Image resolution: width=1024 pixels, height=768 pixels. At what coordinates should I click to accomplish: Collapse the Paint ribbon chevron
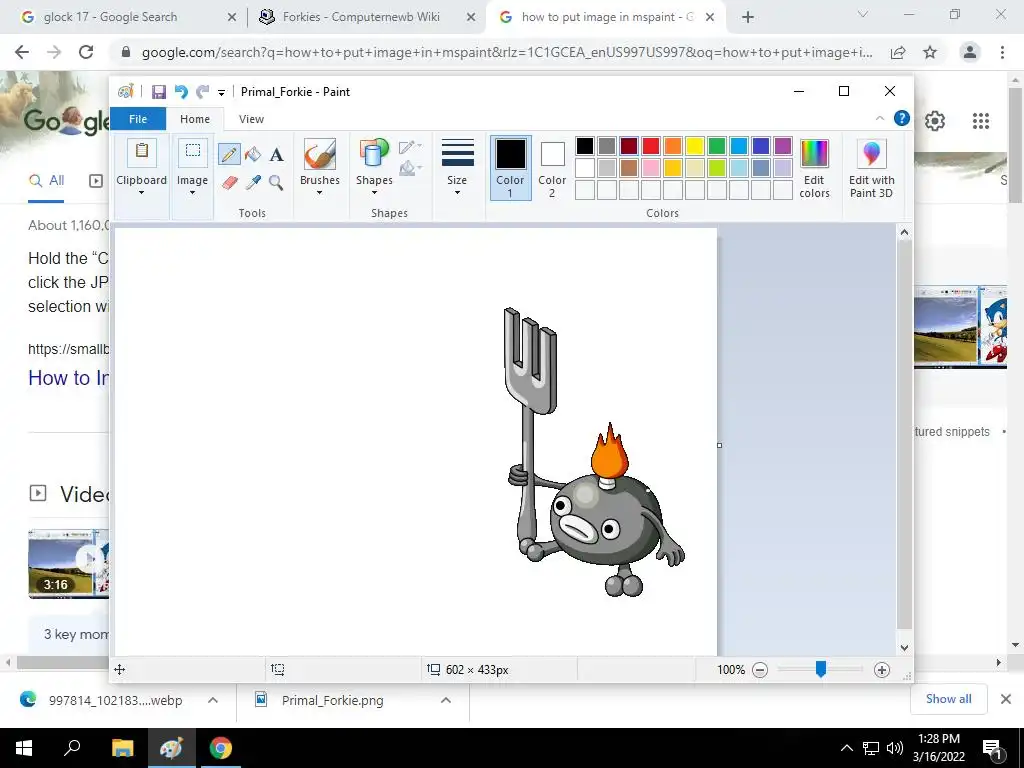(880, 118)
